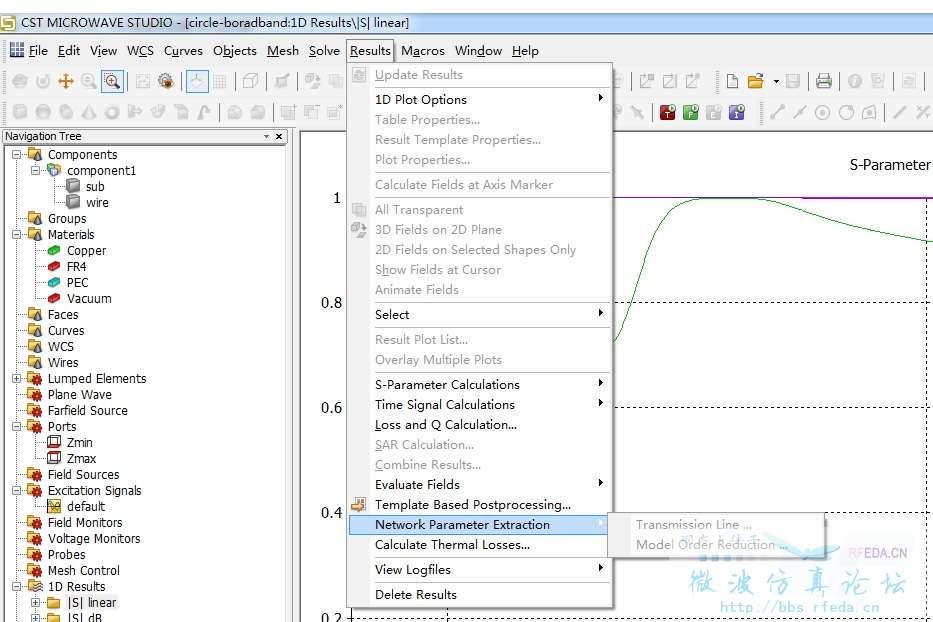Choose Calculate Thermal Losses

click(479, 545)
